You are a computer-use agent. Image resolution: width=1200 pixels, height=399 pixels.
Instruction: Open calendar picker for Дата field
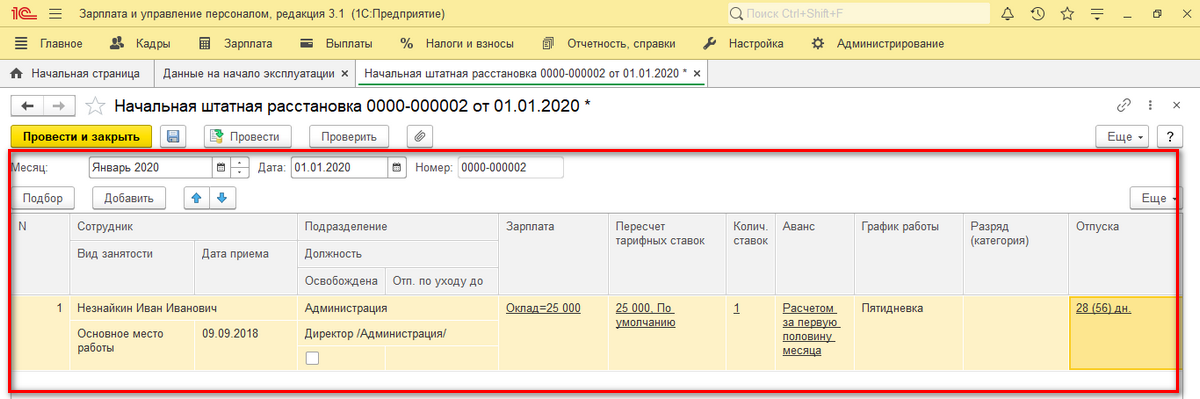click(398, 168)
